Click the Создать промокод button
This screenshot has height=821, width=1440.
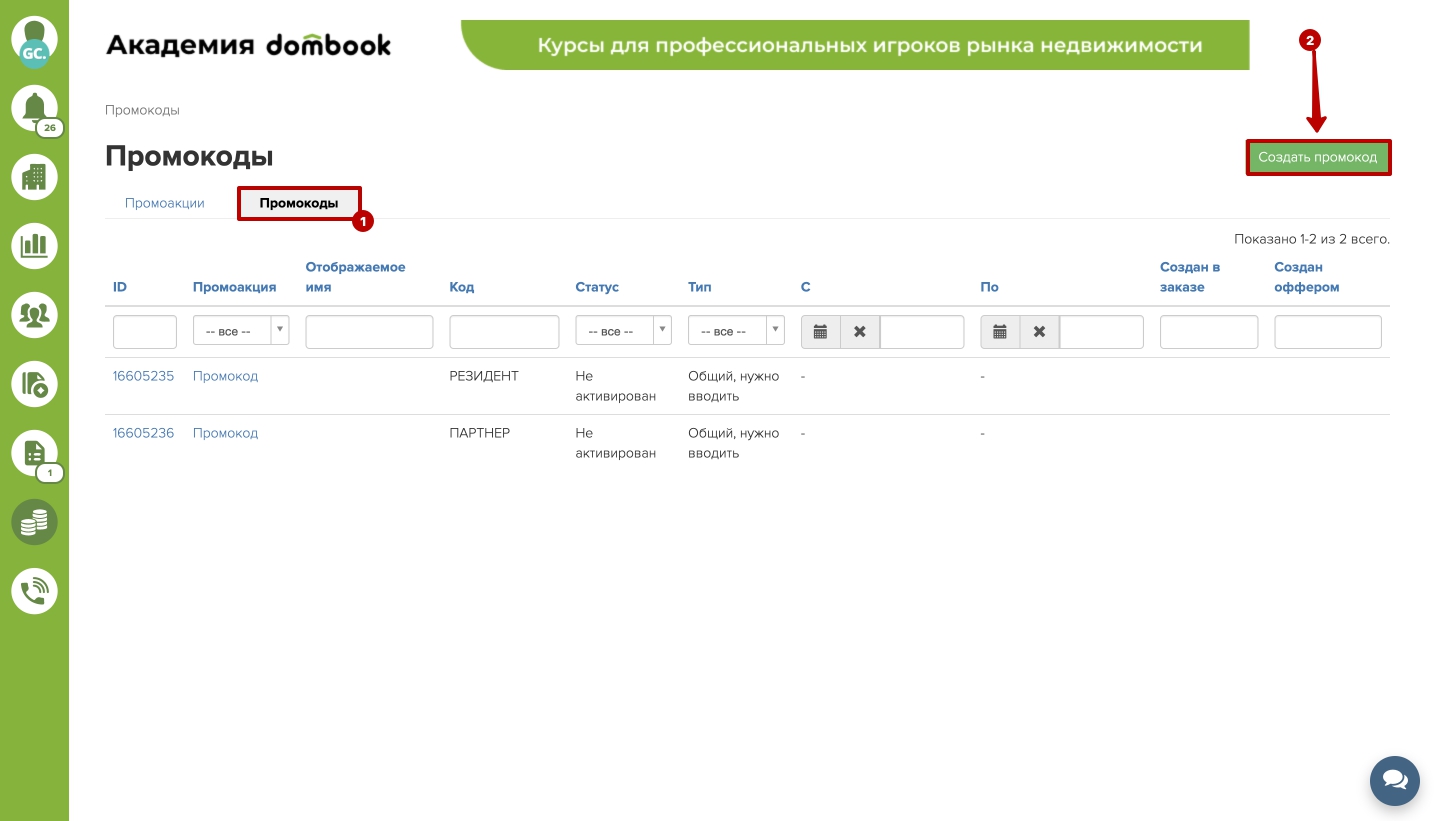pyautogui.click(x=1317, y=157)
